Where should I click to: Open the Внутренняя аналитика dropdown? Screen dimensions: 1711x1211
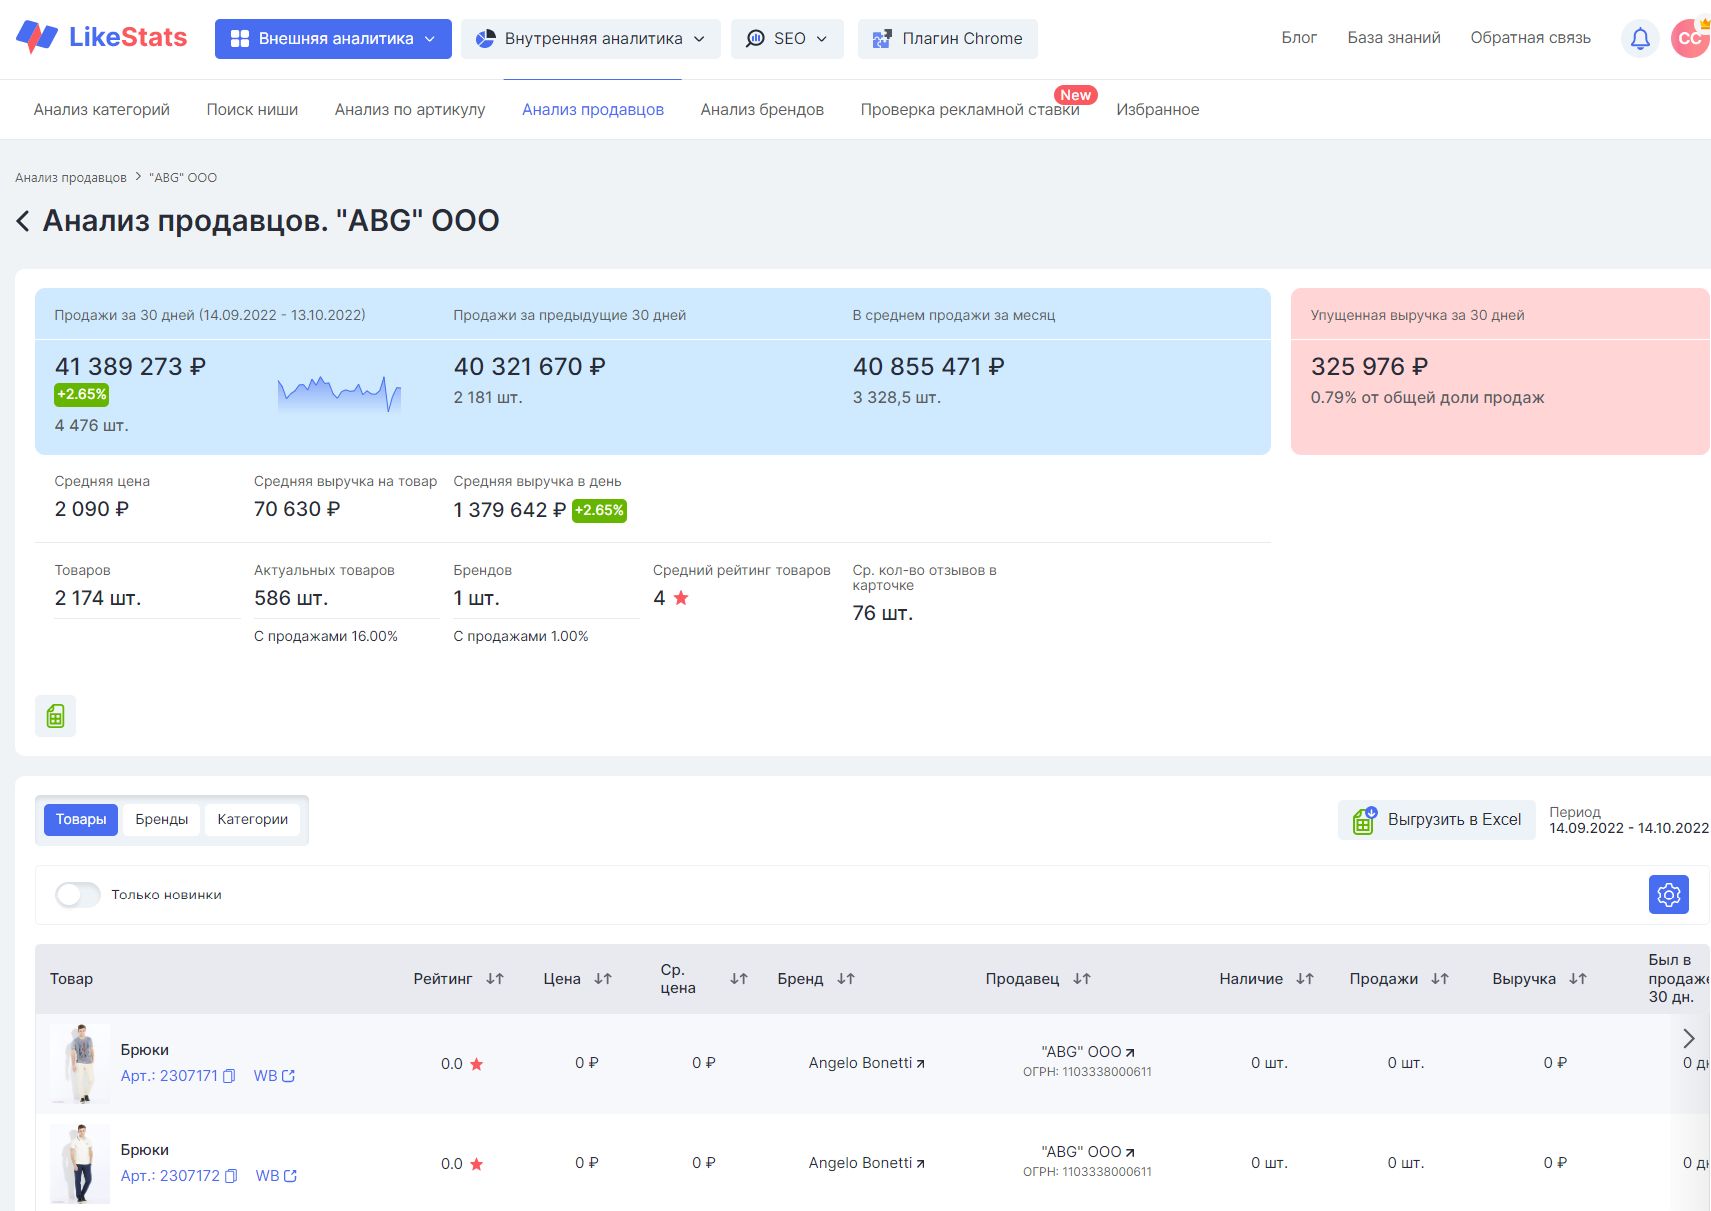(590, 39)
